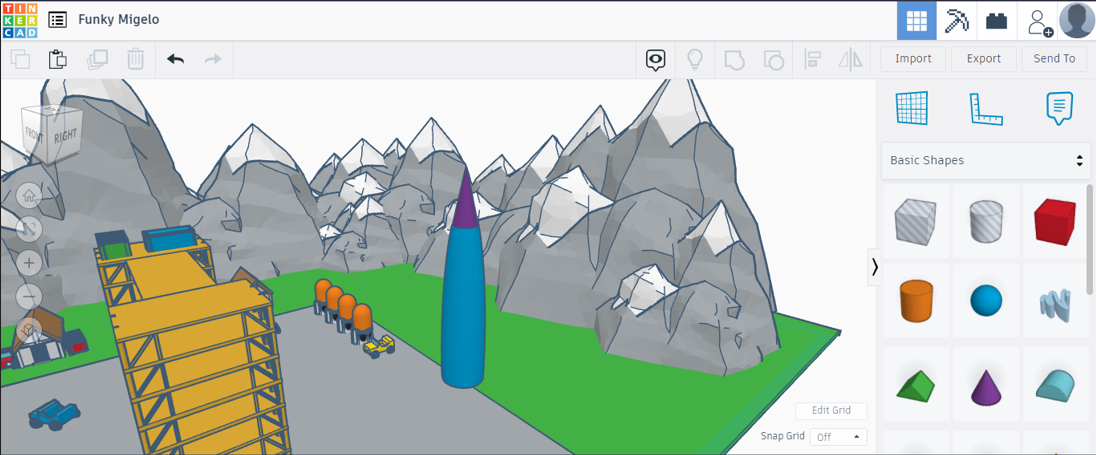Zoom in with the plus button

coord(29,263)
